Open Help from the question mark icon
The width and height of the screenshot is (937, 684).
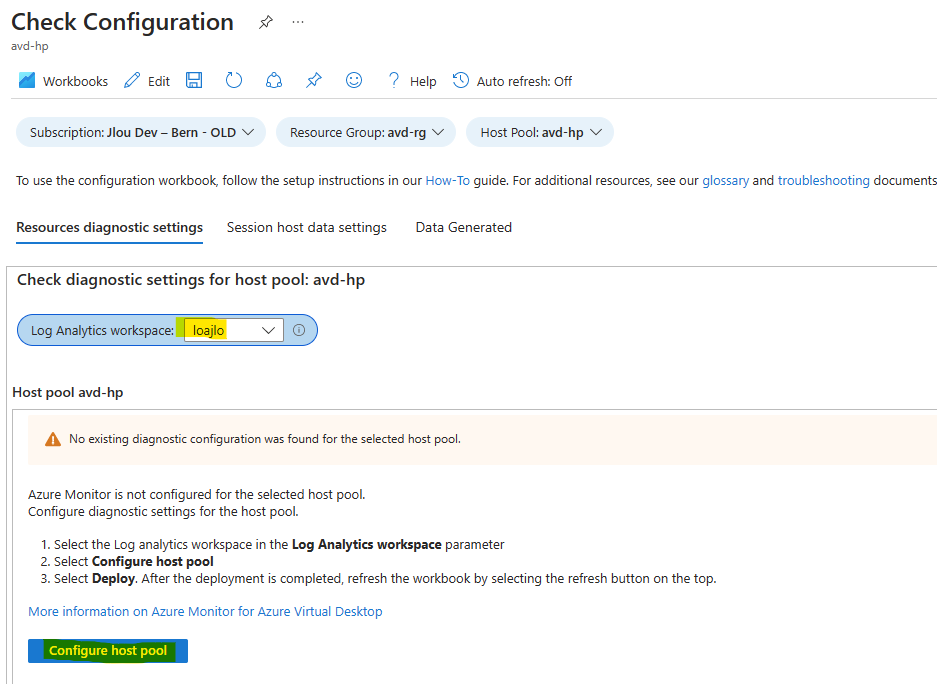[394, 81]
